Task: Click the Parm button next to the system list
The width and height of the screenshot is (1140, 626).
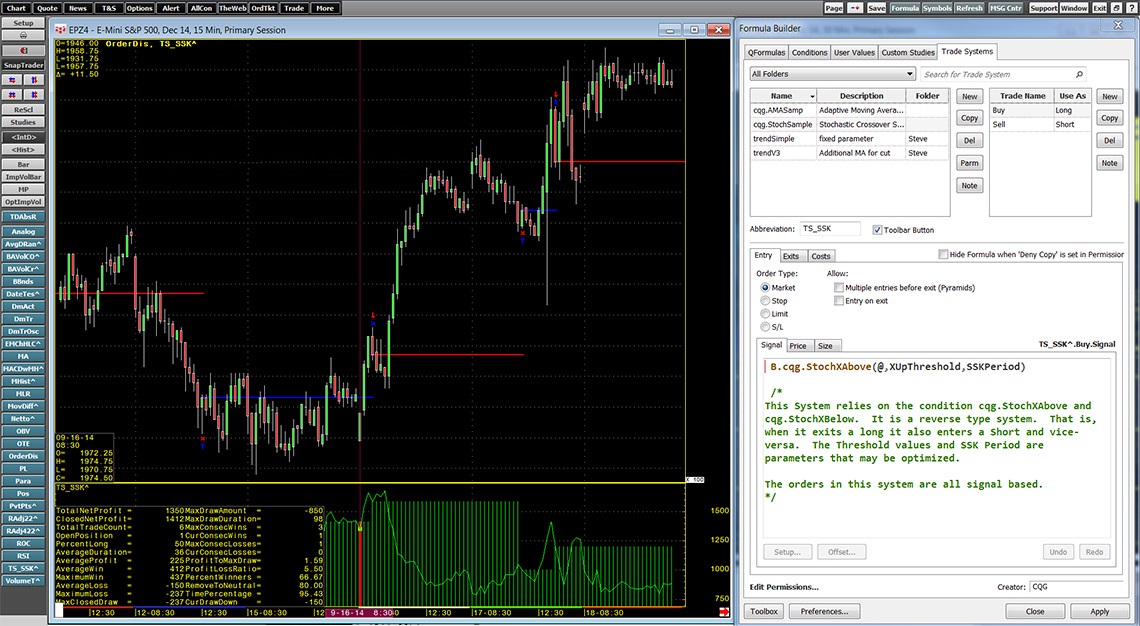Action: [969, 162]
